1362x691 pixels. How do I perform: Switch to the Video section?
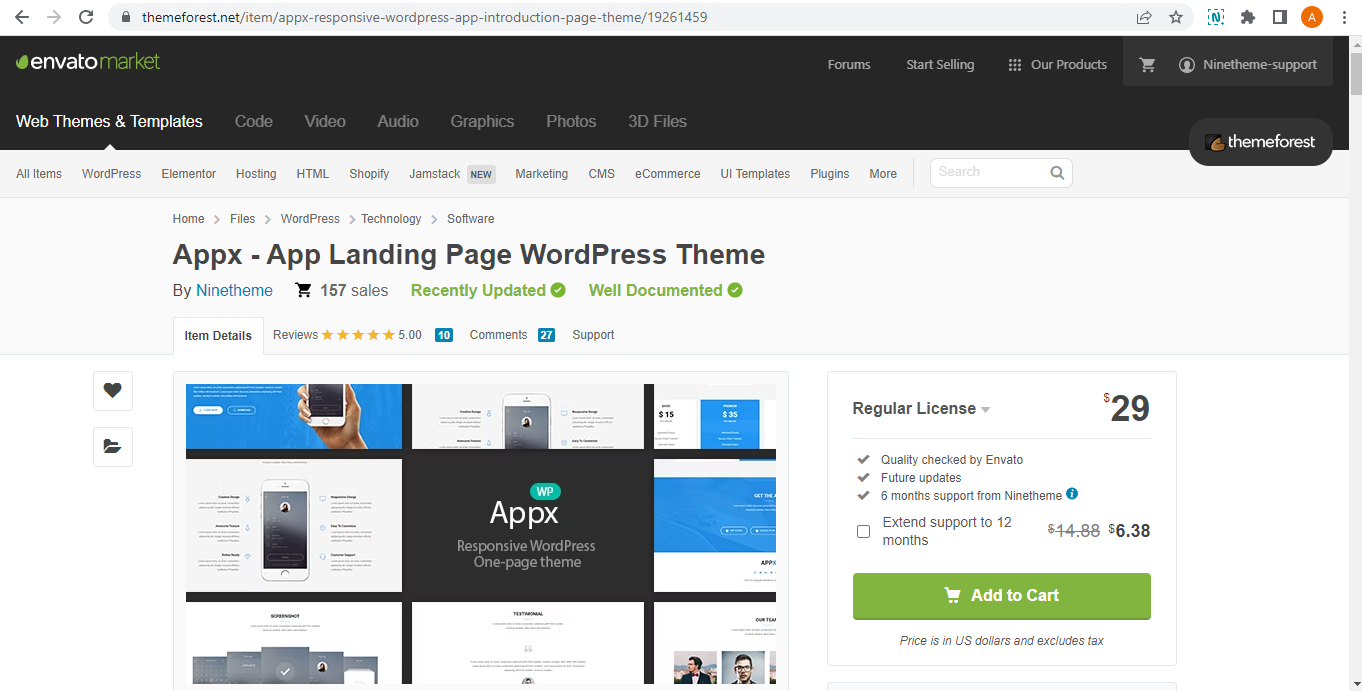pyautogui.click(x=325, y=122)
